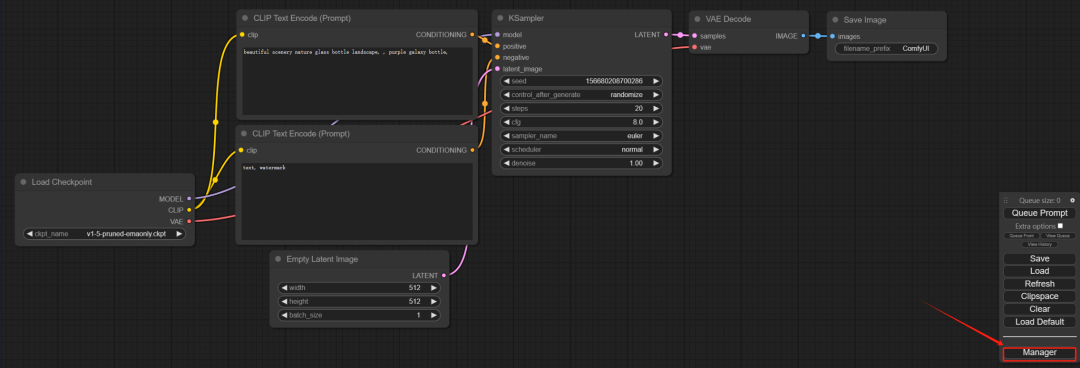Viewport: 1080px width, 368px height.
Task: Click the filename_prefix ComfyUI input field
Action: point(886,49)
